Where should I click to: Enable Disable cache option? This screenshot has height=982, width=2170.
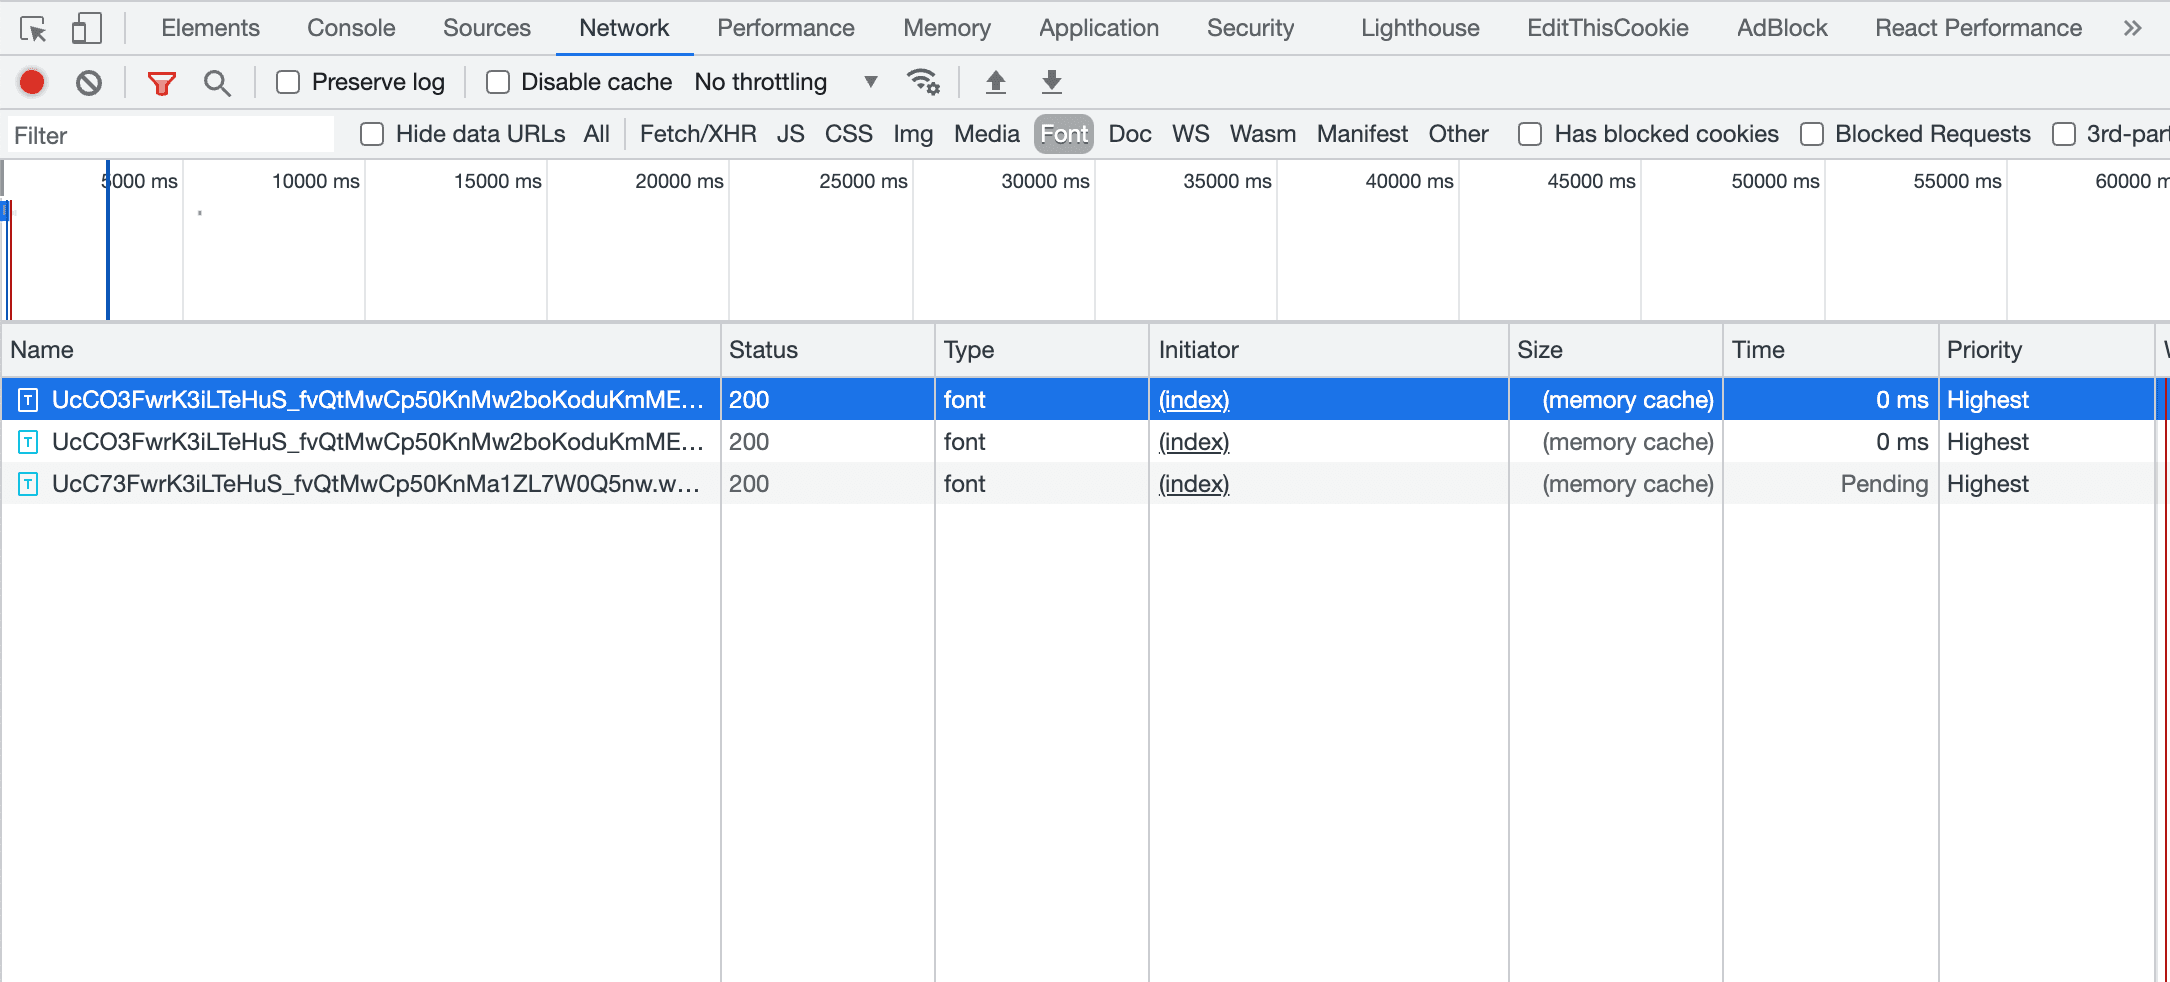498,82
